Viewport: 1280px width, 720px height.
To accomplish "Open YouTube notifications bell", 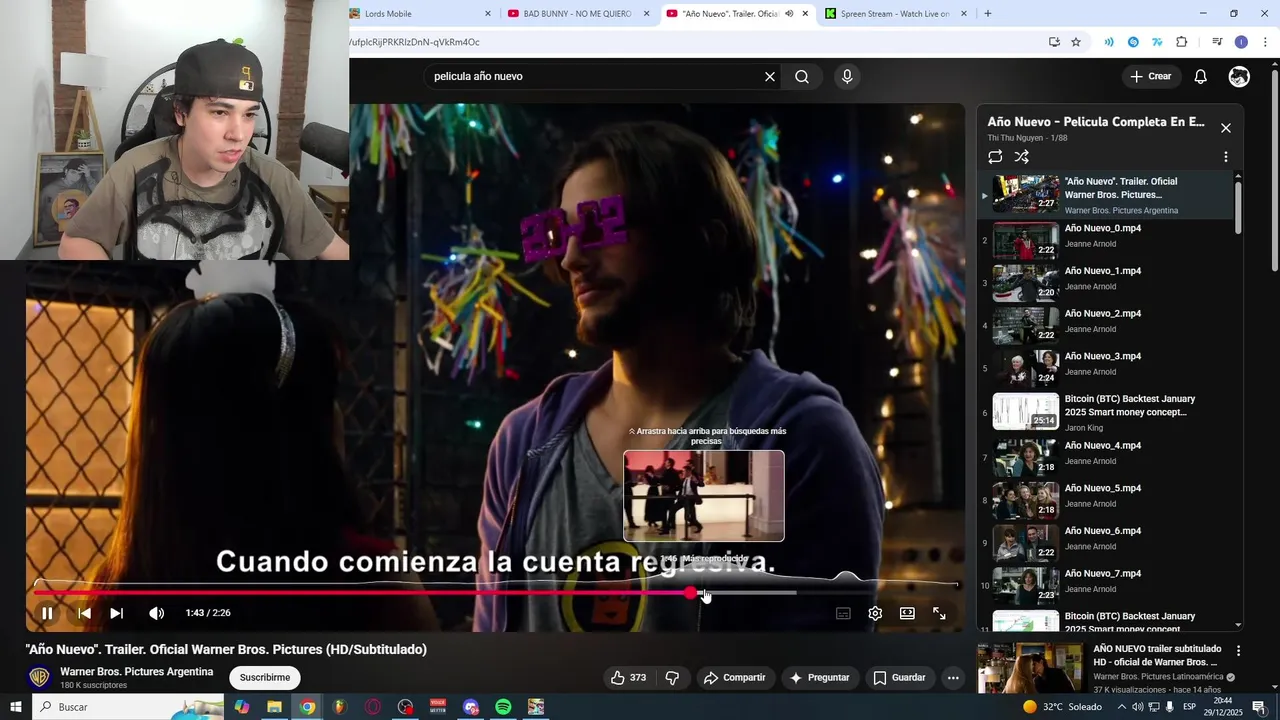I will pyautogui.click(x=1201, y=77).
